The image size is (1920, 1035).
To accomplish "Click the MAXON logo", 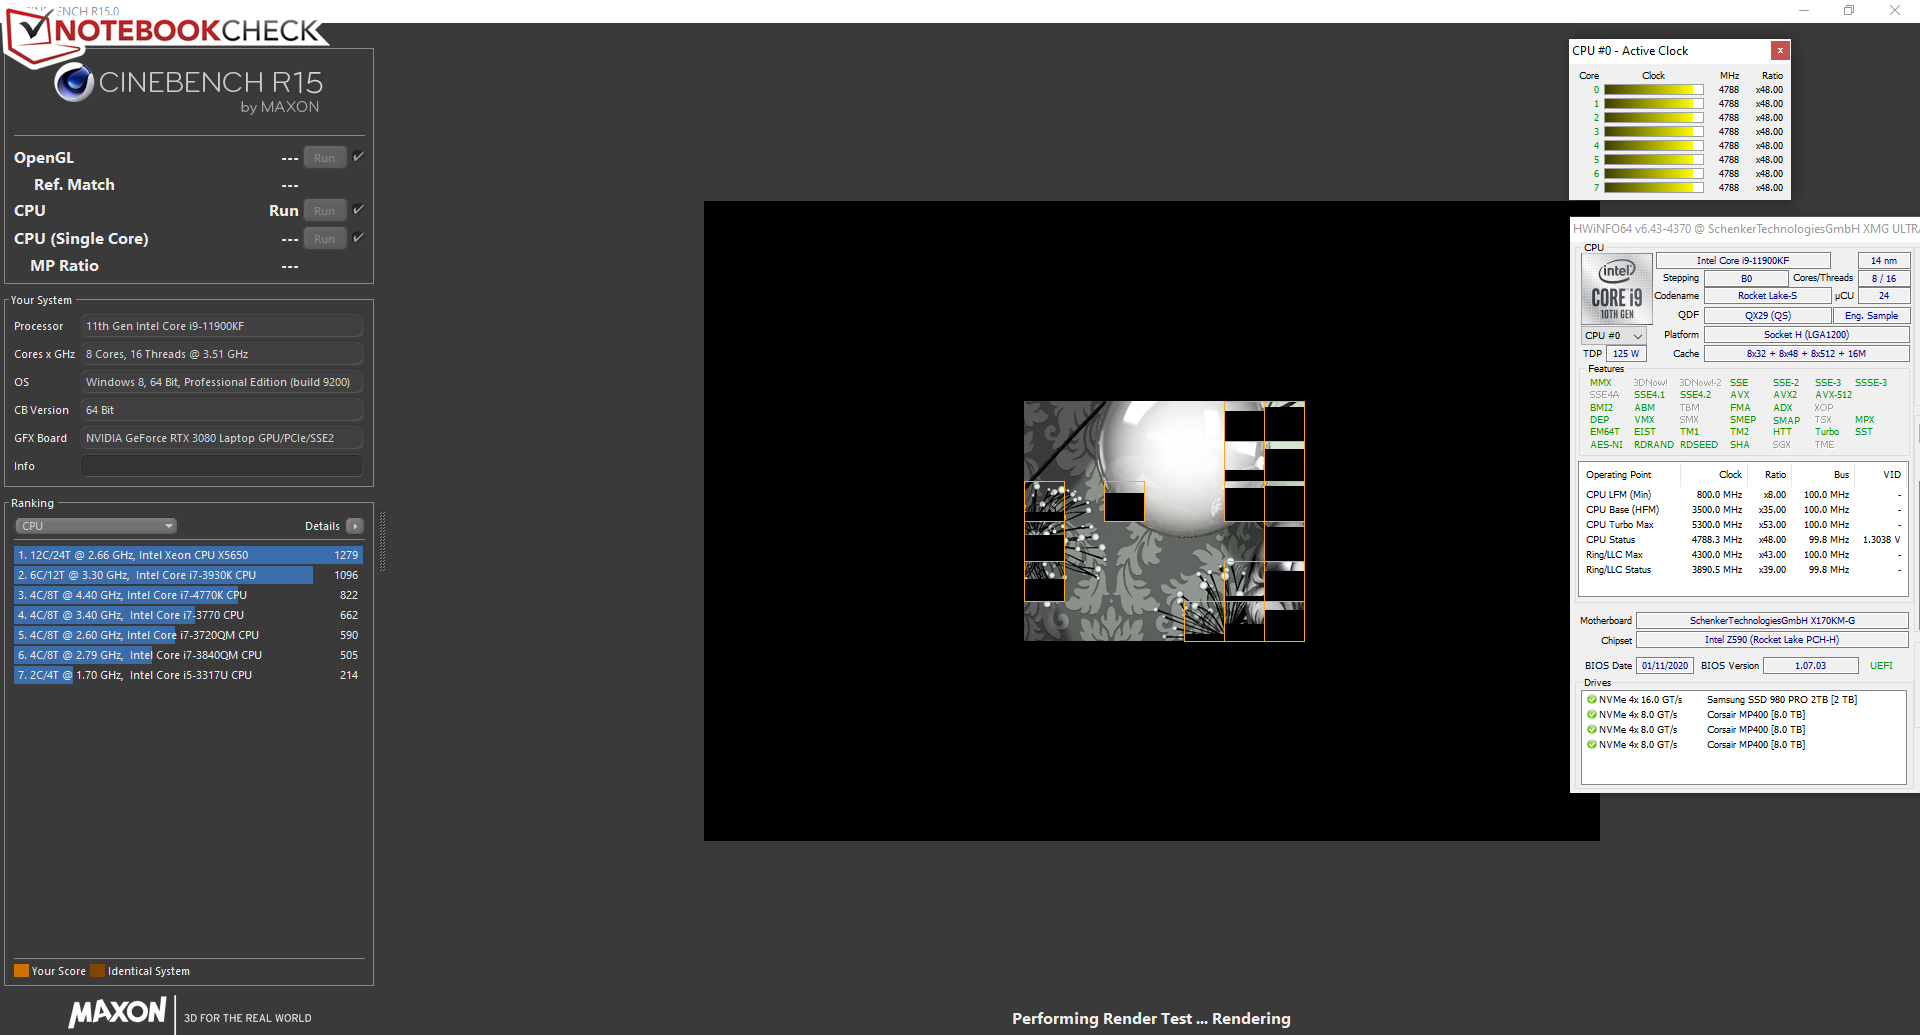I will [117, 1012].
